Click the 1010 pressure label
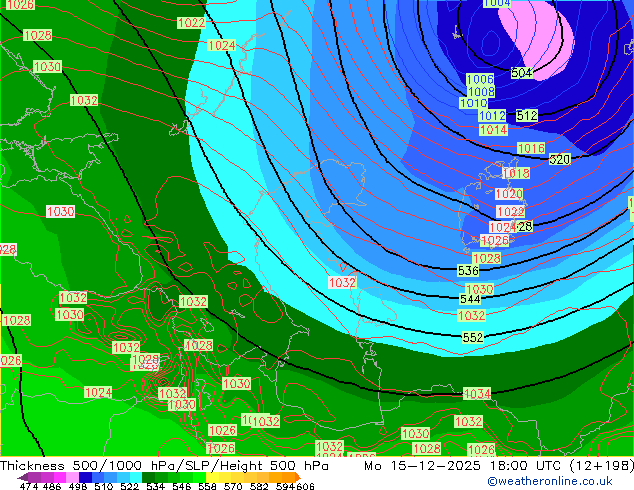The height and width of the screenshot is (490, 634). click(x=473, y=103)
